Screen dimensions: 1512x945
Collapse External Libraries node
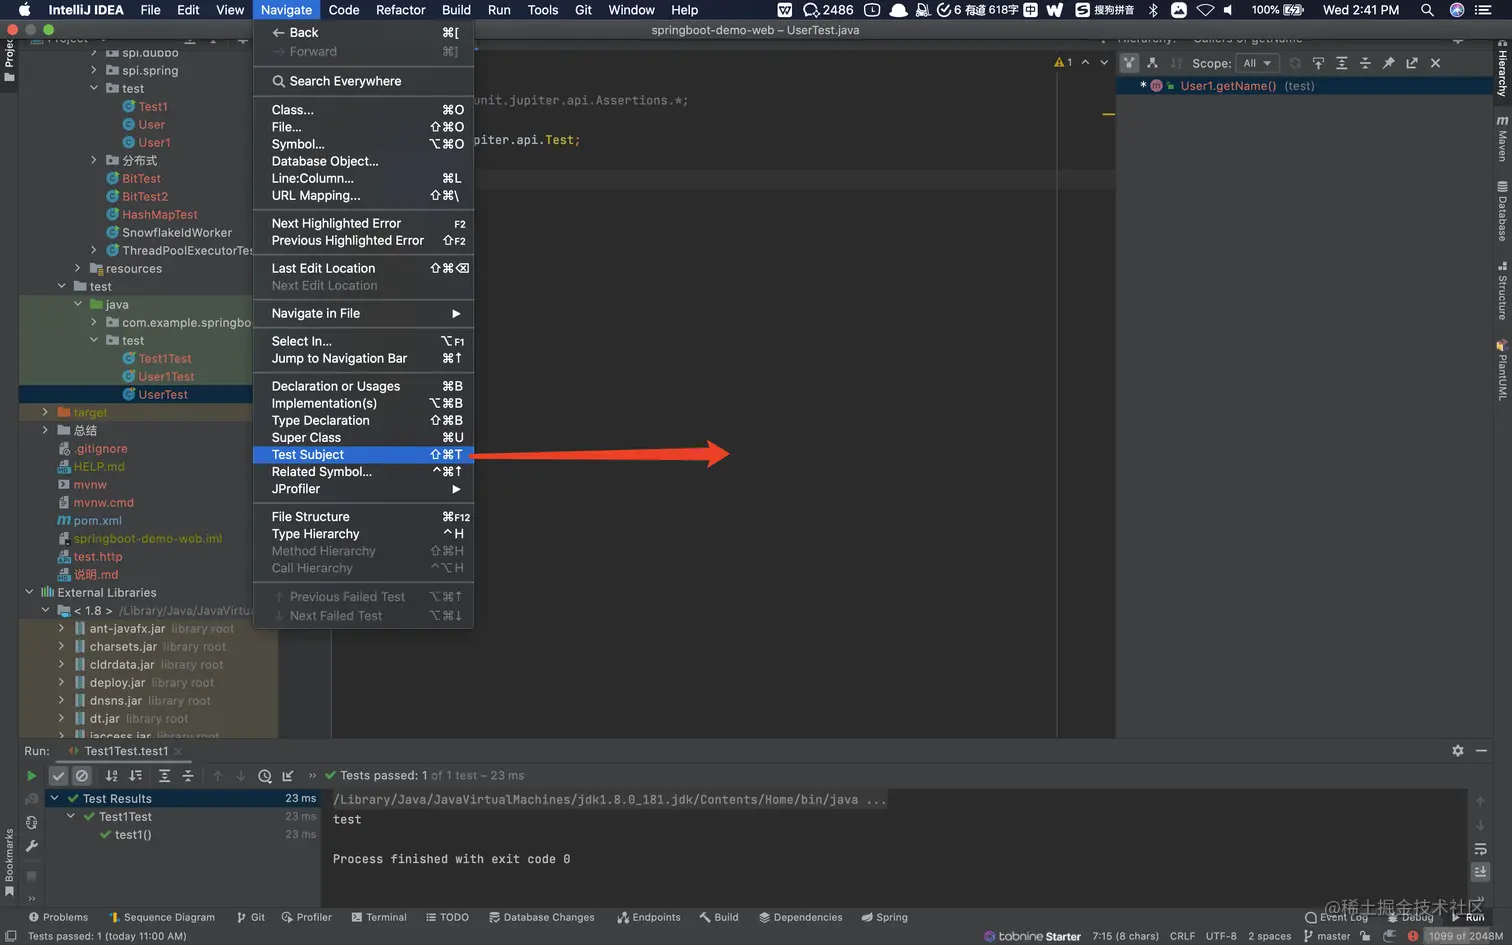(x=29, y=592)
